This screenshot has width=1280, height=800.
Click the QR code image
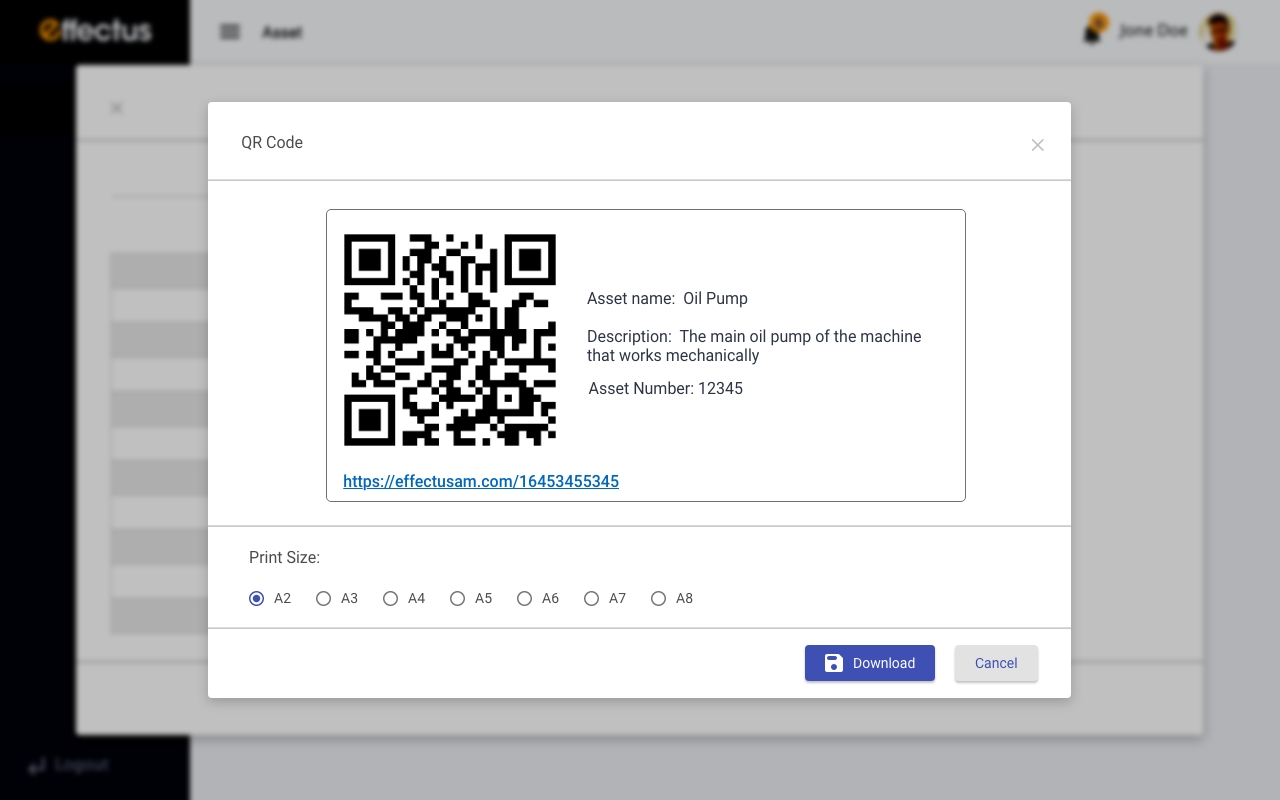coord(450,340)
